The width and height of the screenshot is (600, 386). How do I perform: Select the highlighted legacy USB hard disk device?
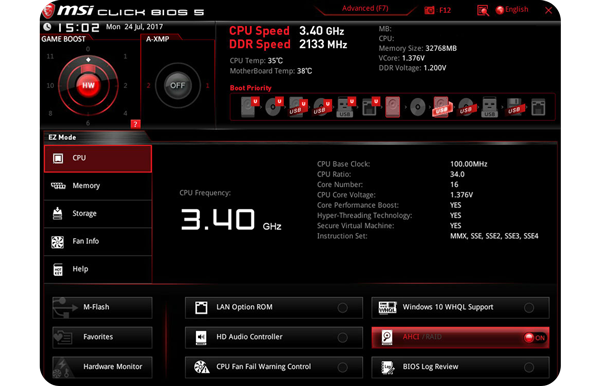[x=441, y=107]
